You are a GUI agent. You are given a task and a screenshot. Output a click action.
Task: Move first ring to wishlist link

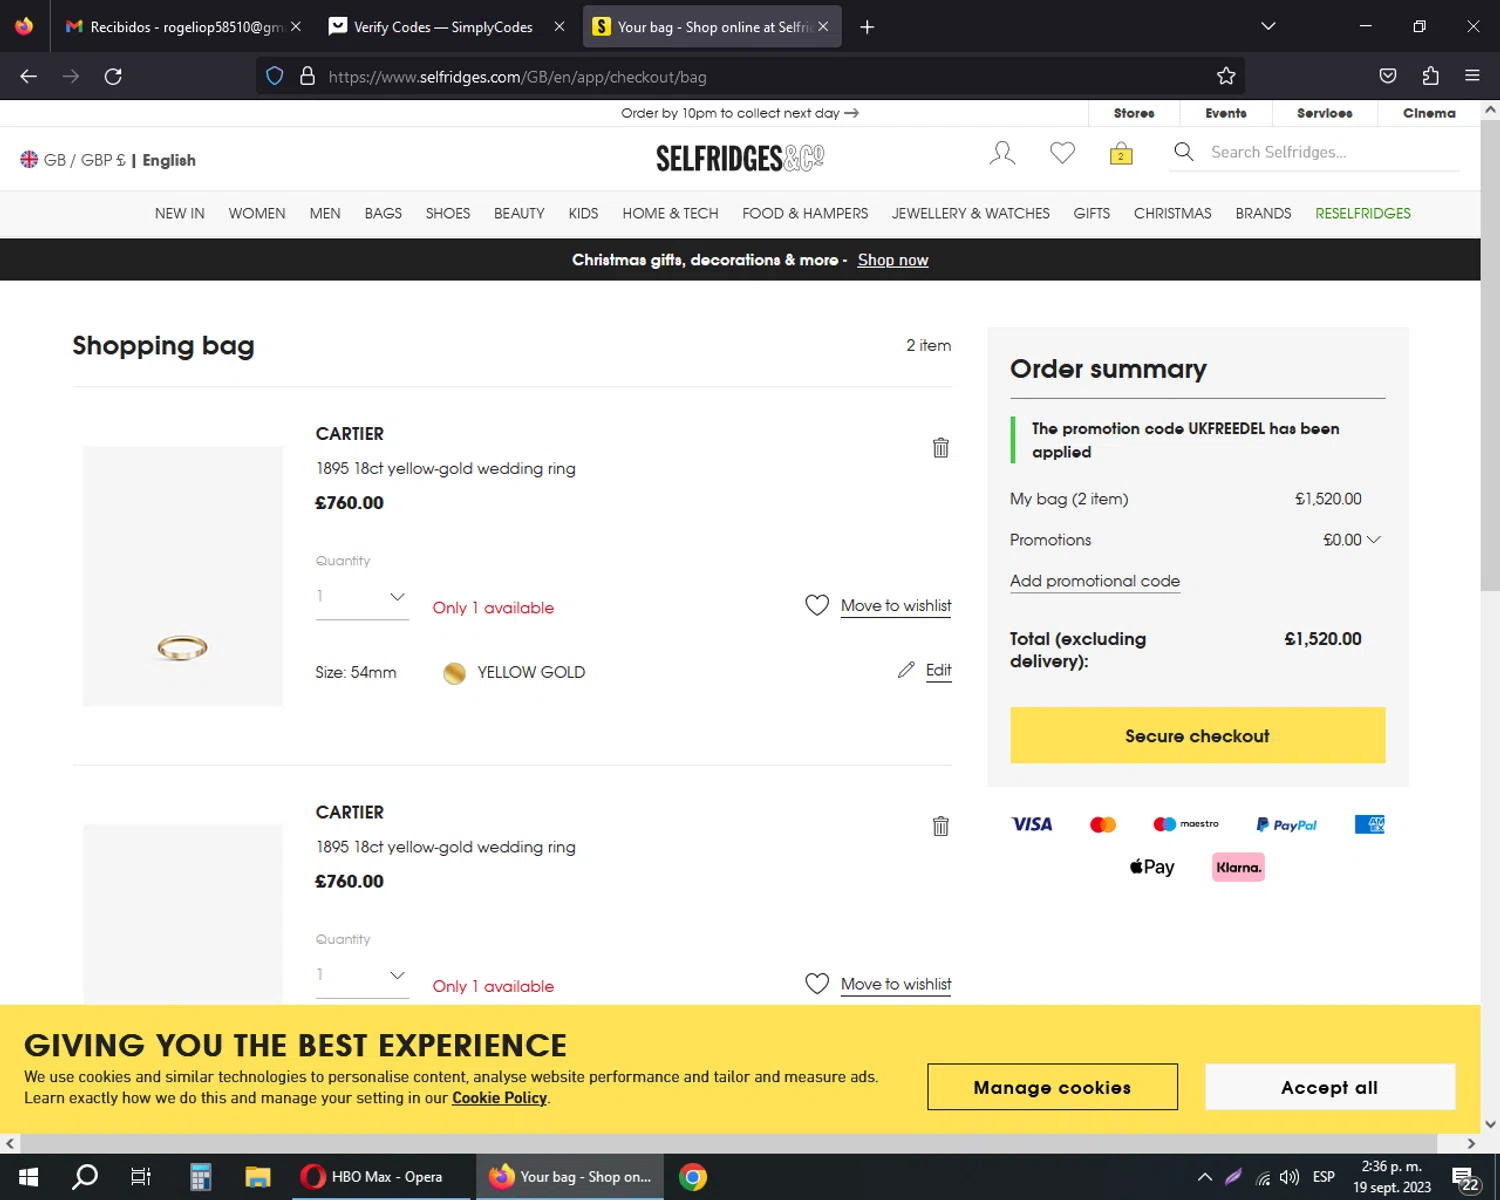(x=896, y=606)
